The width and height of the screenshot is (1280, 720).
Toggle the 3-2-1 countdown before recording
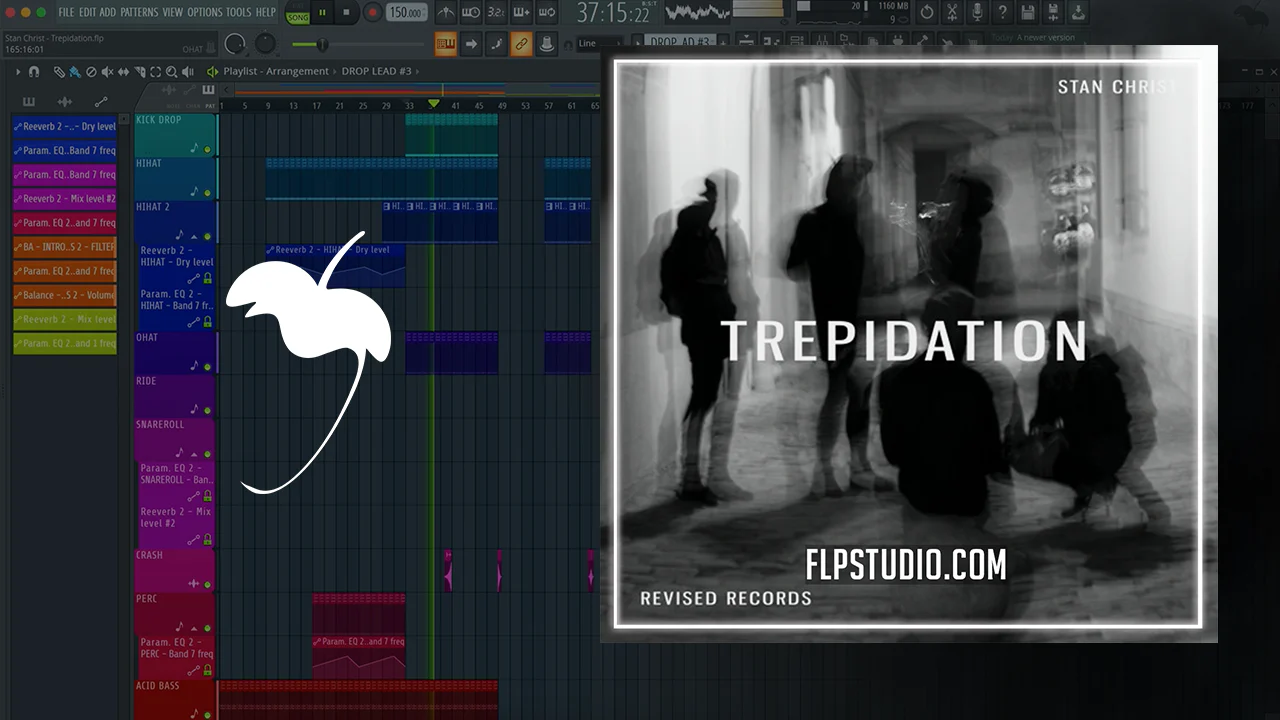click(x=496, y=12)
